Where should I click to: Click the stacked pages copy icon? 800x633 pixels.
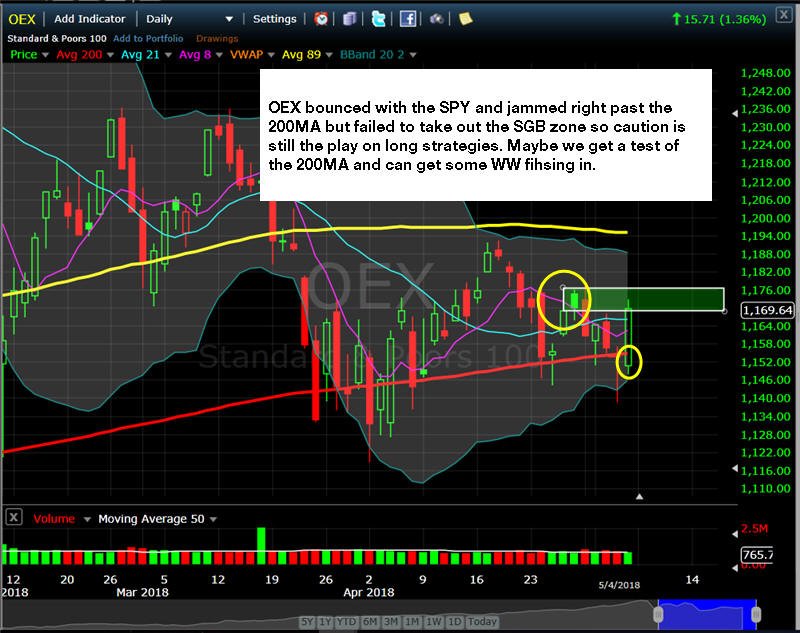click(x=349, y=19)
